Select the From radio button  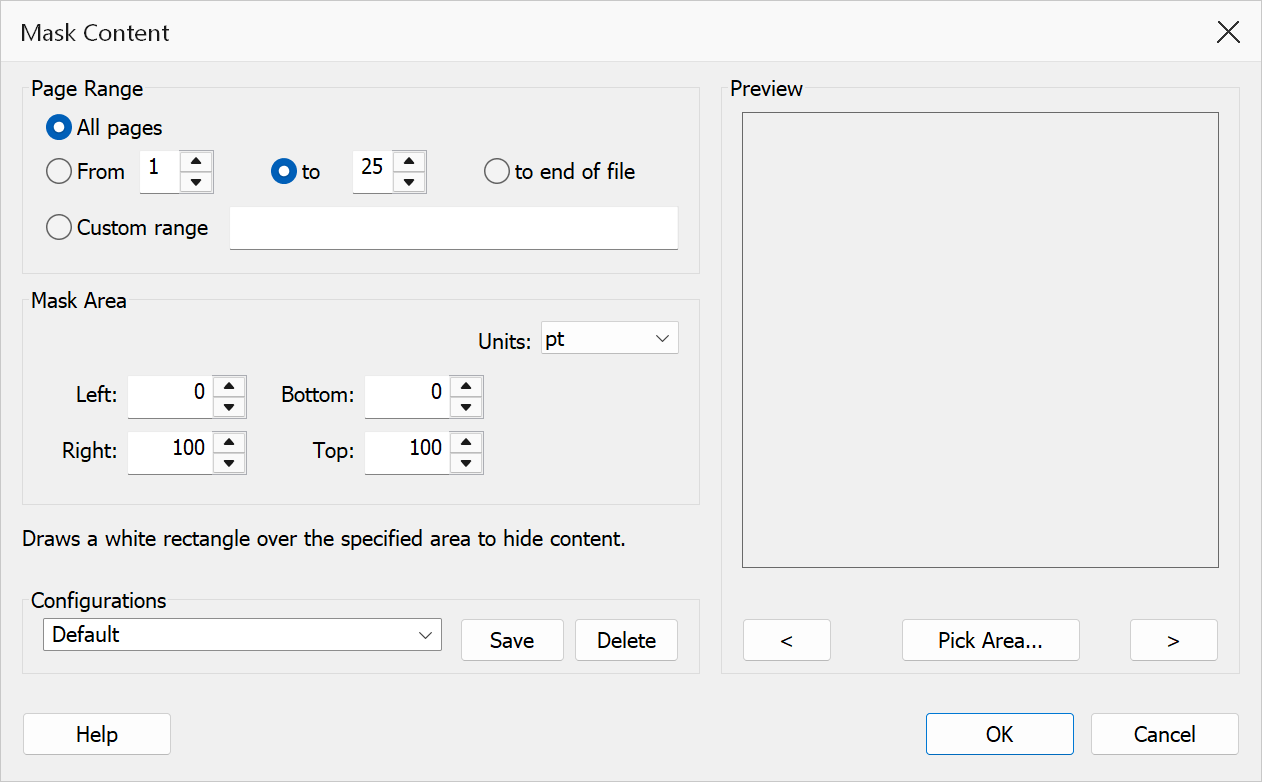pyautogui.click(x=59, y=172)
